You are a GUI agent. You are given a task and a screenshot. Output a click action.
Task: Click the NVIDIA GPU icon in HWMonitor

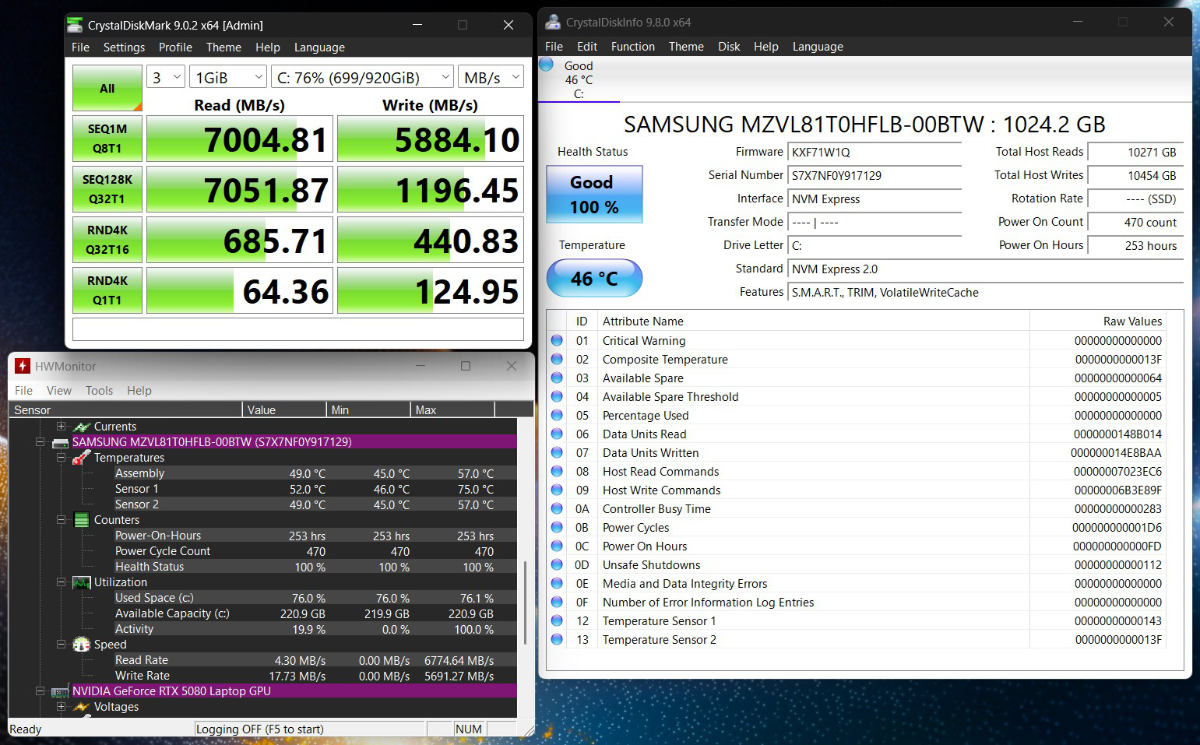point(60,692)
